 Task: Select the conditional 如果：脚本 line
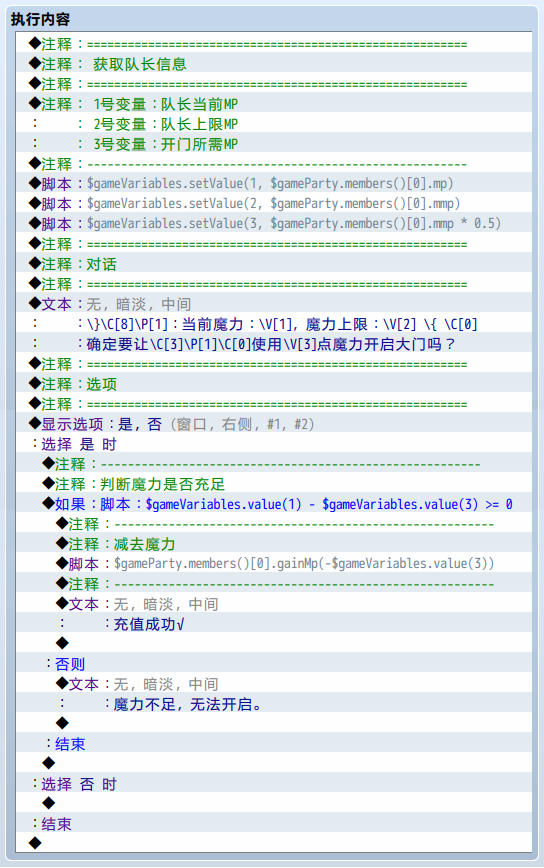click(274, 504)
